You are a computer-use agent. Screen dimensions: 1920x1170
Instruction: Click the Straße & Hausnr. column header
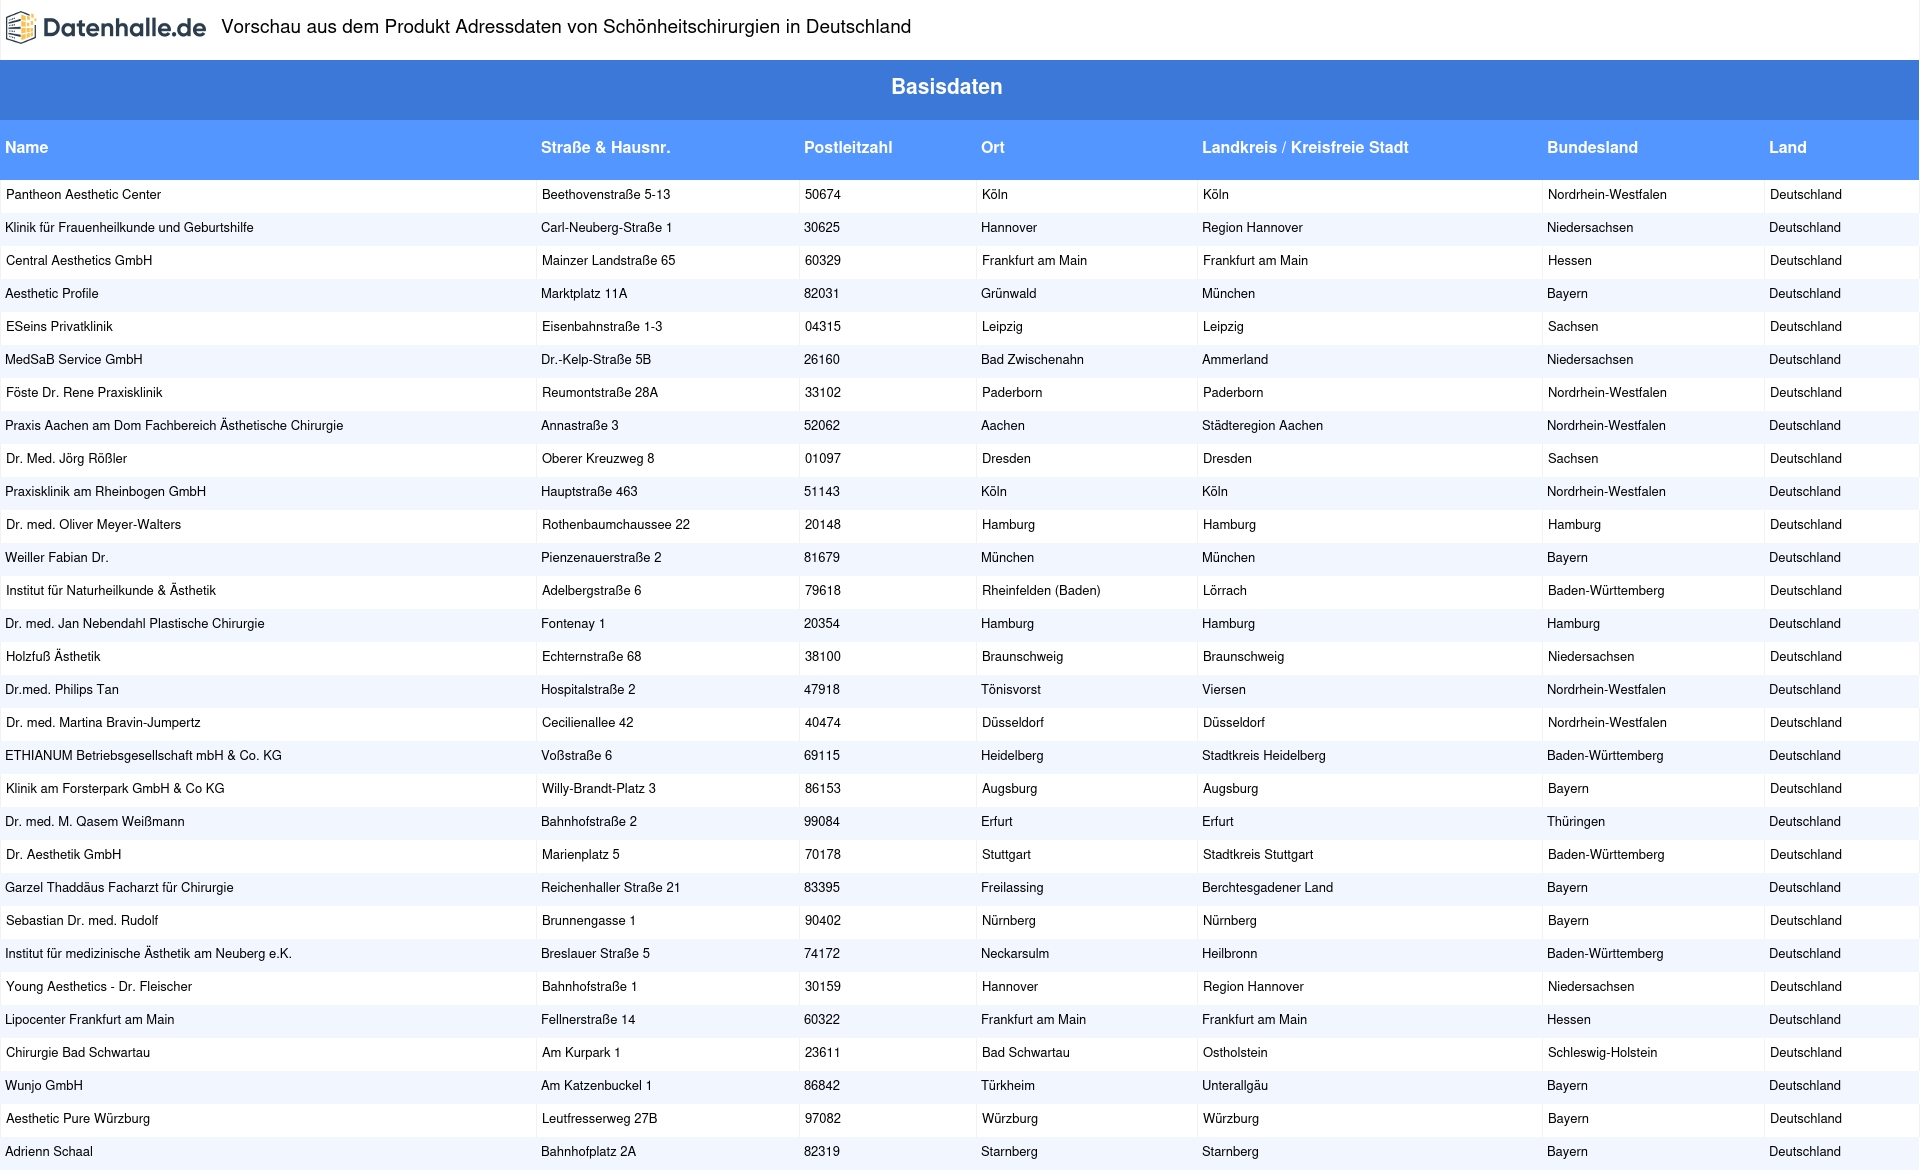tap(605, 147)
